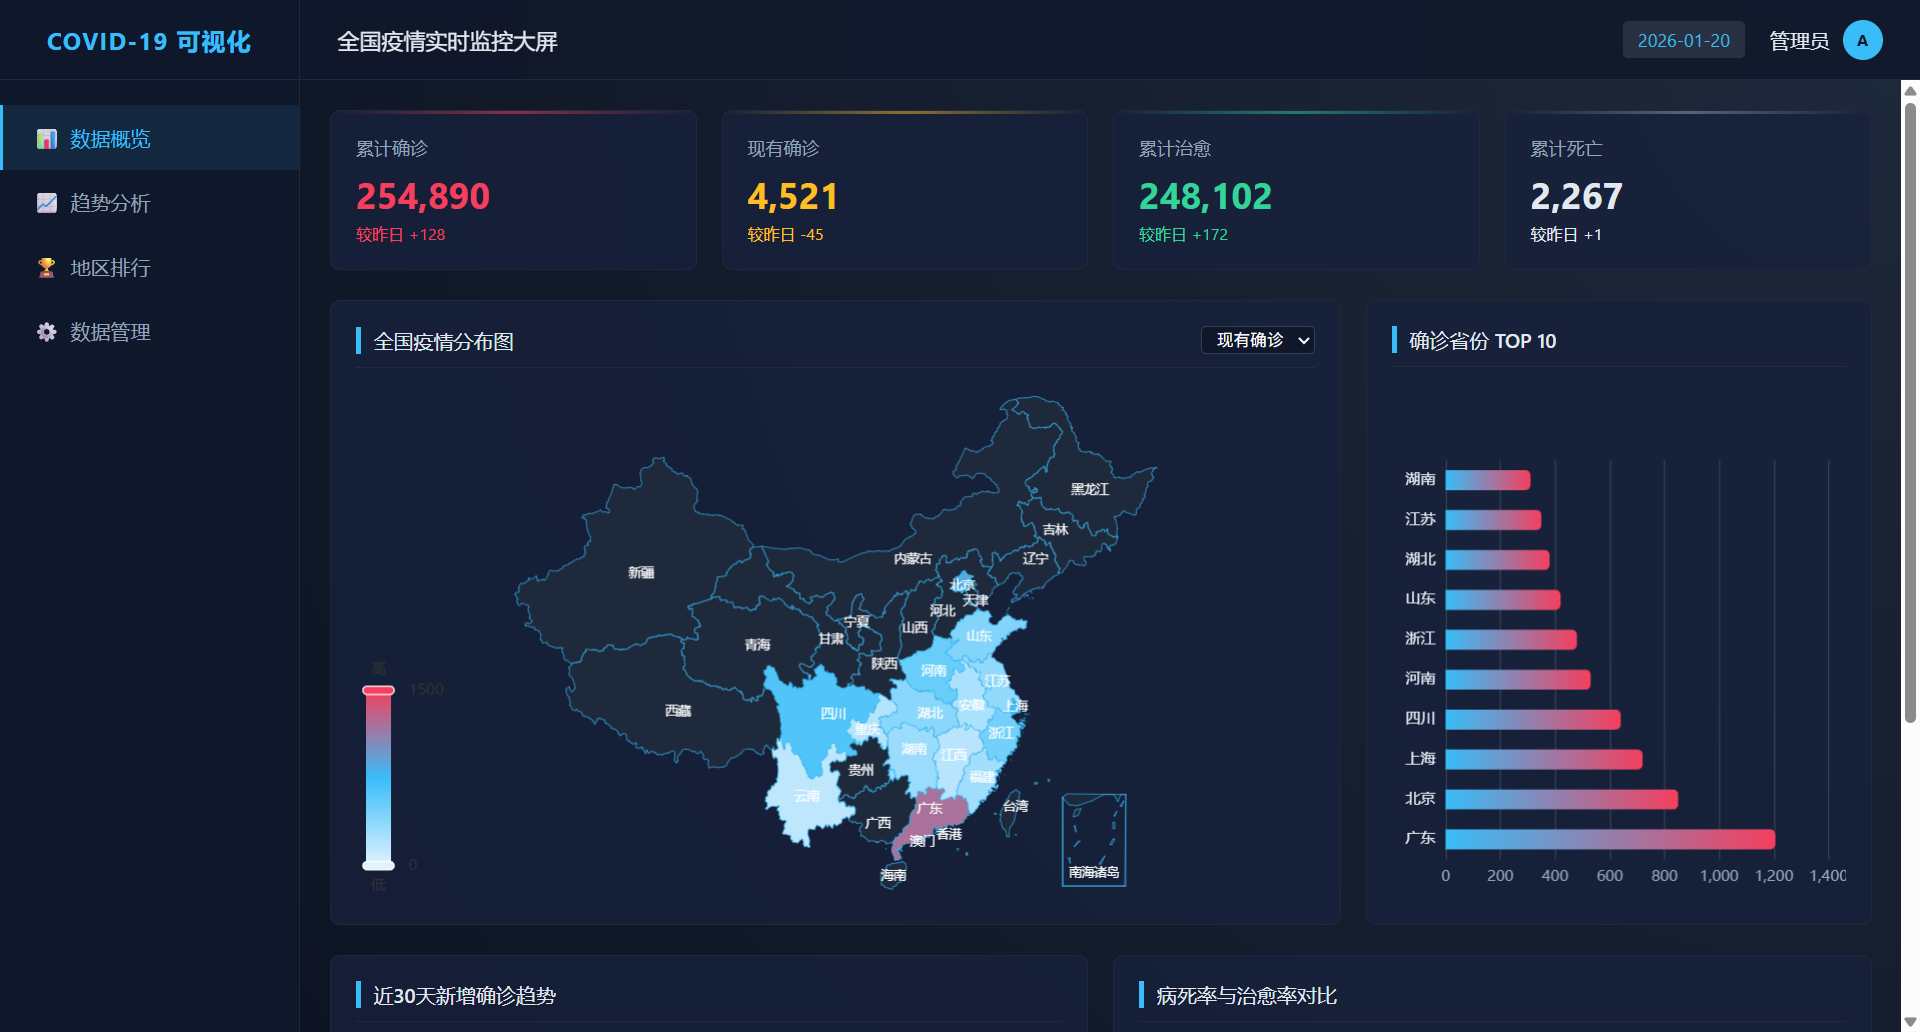This screenshot has height=1032, width=1920.
Task: Open the 现有确诊 map metric dropdown
Action: pyautogui.click(x=1257, y=341)
